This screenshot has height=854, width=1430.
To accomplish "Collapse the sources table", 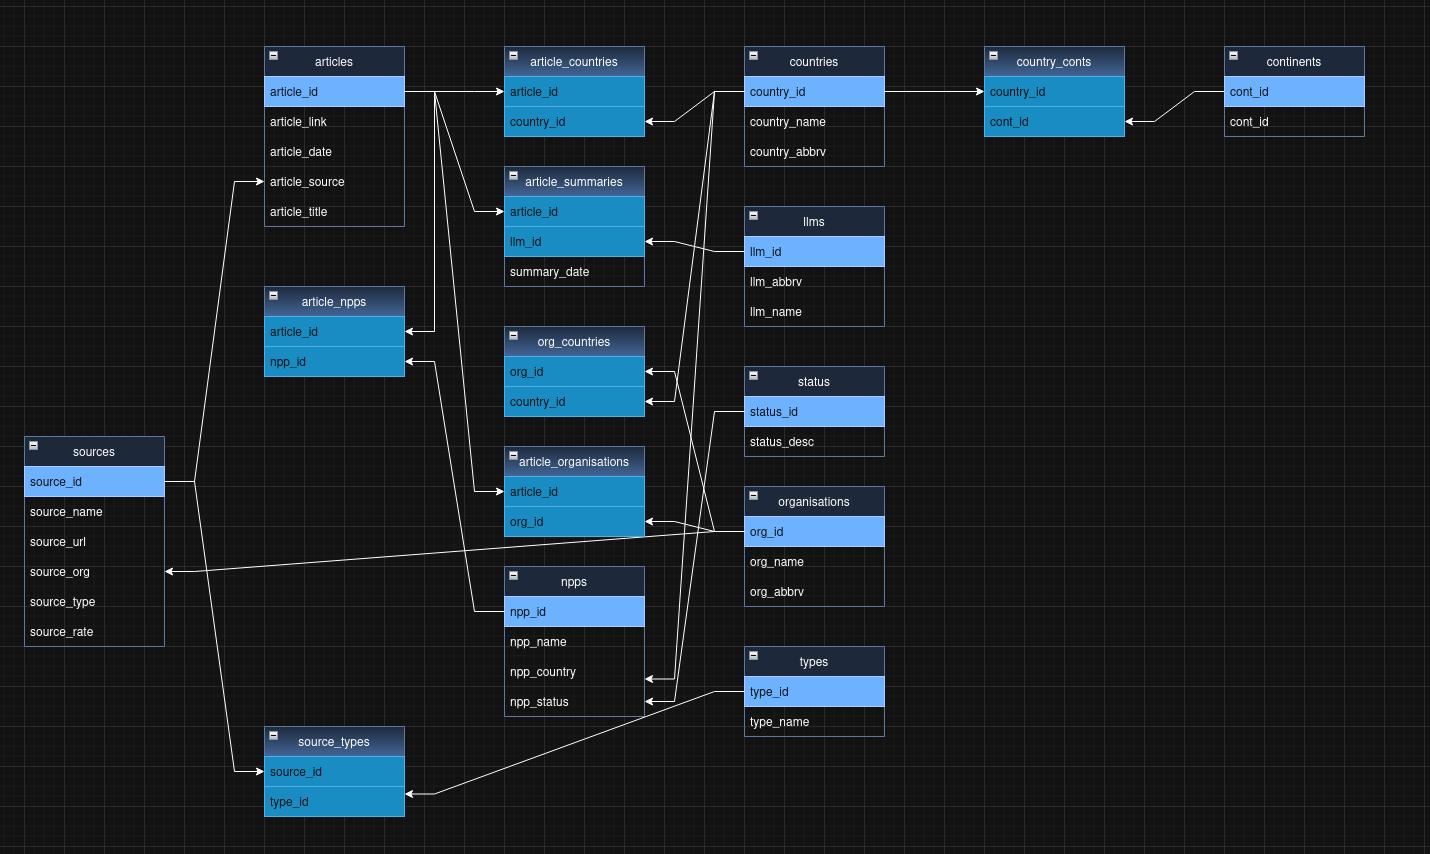I will [x=33, y=446].
